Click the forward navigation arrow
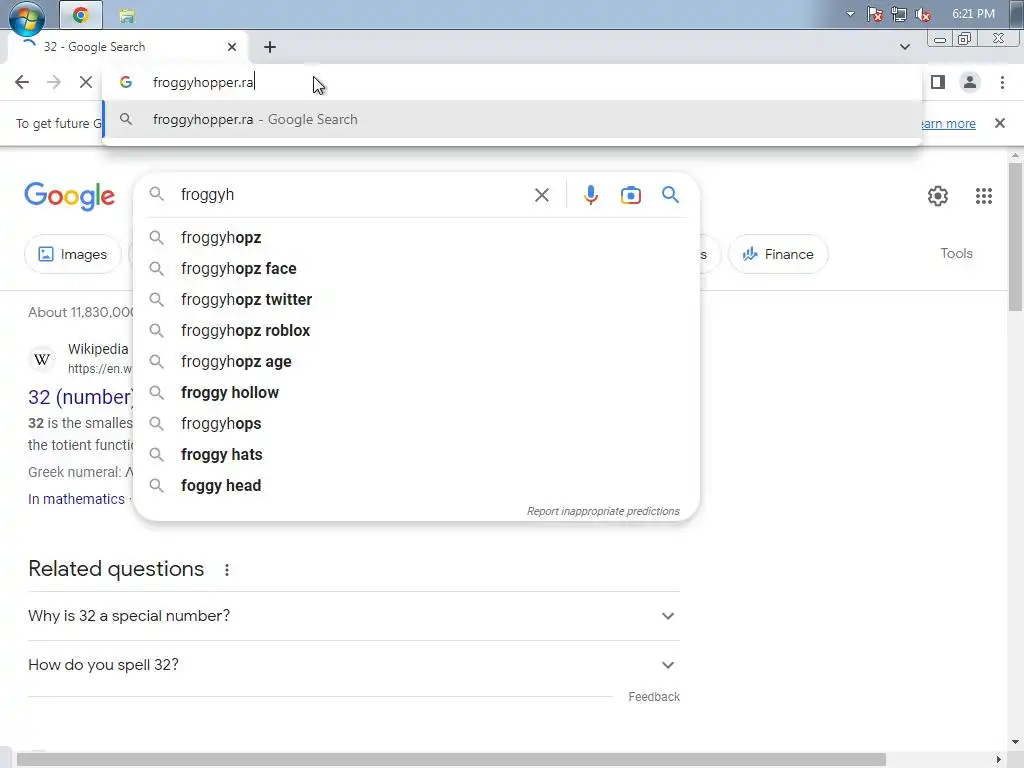The image size is (1024, 768). (54, 82)
